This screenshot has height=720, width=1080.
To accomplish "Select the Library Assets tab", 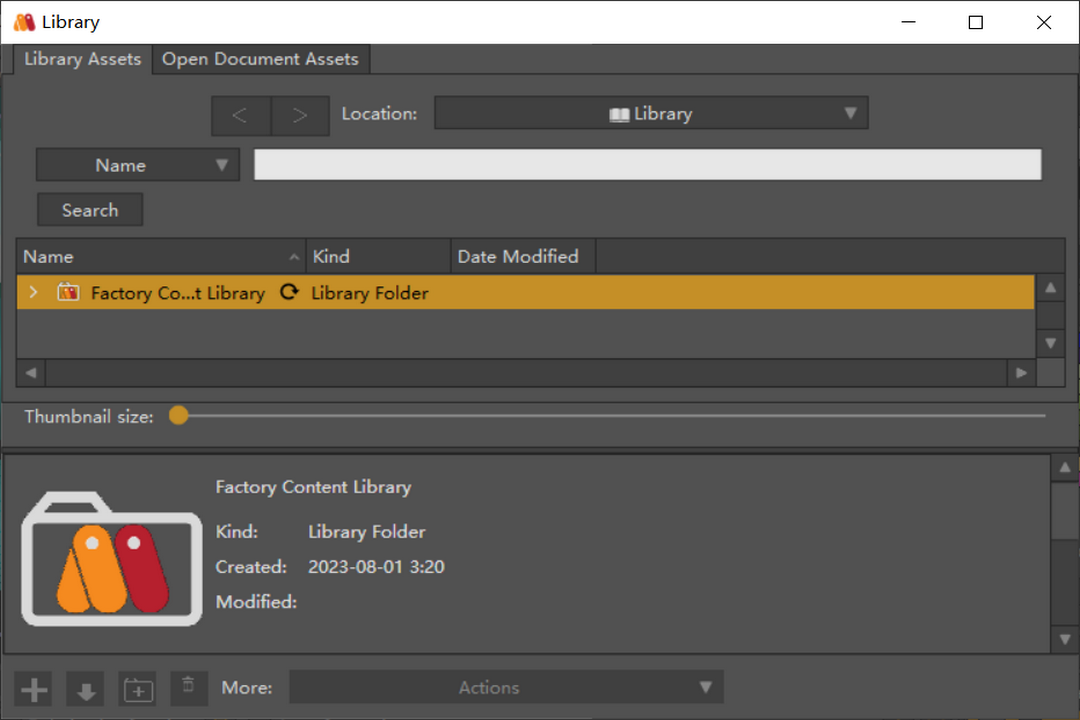I will tap(82, 59).
